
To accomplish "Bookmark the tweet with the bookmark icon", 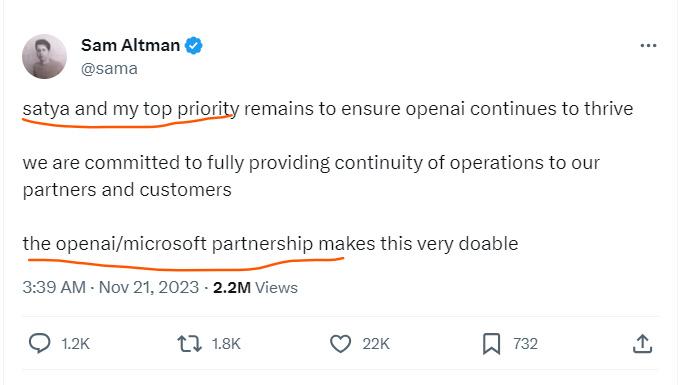I will 491,343.
